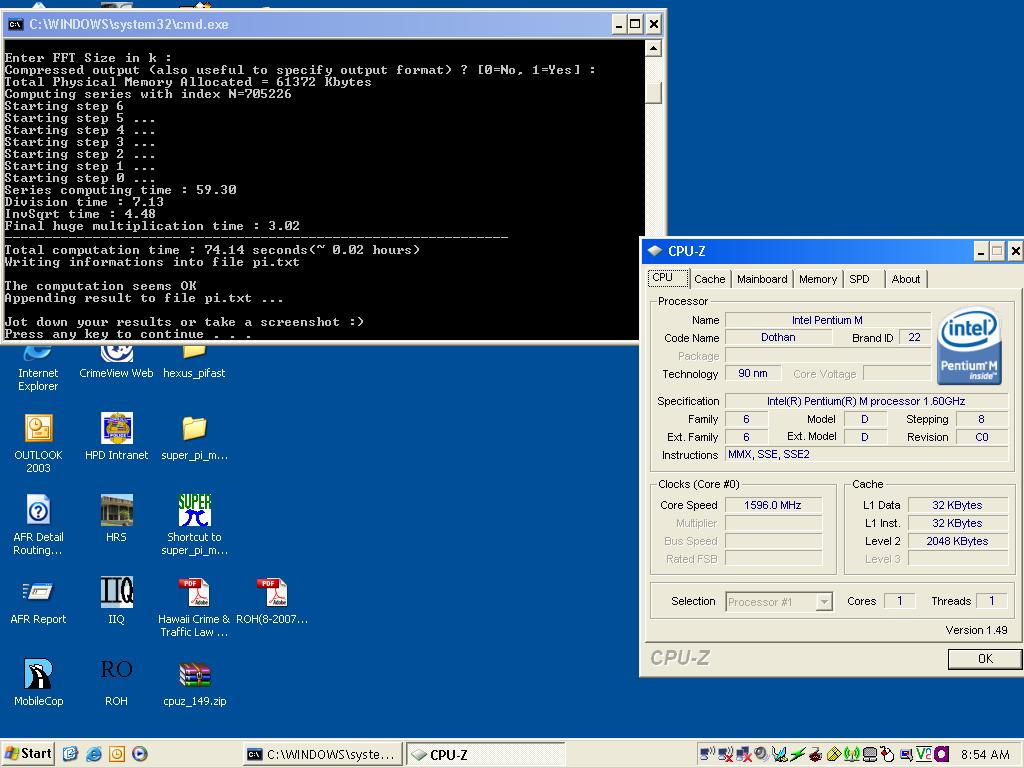Screen dimensions: 1024x768
Task: Click the VNC system tray icon
Action: pos(923,754)
